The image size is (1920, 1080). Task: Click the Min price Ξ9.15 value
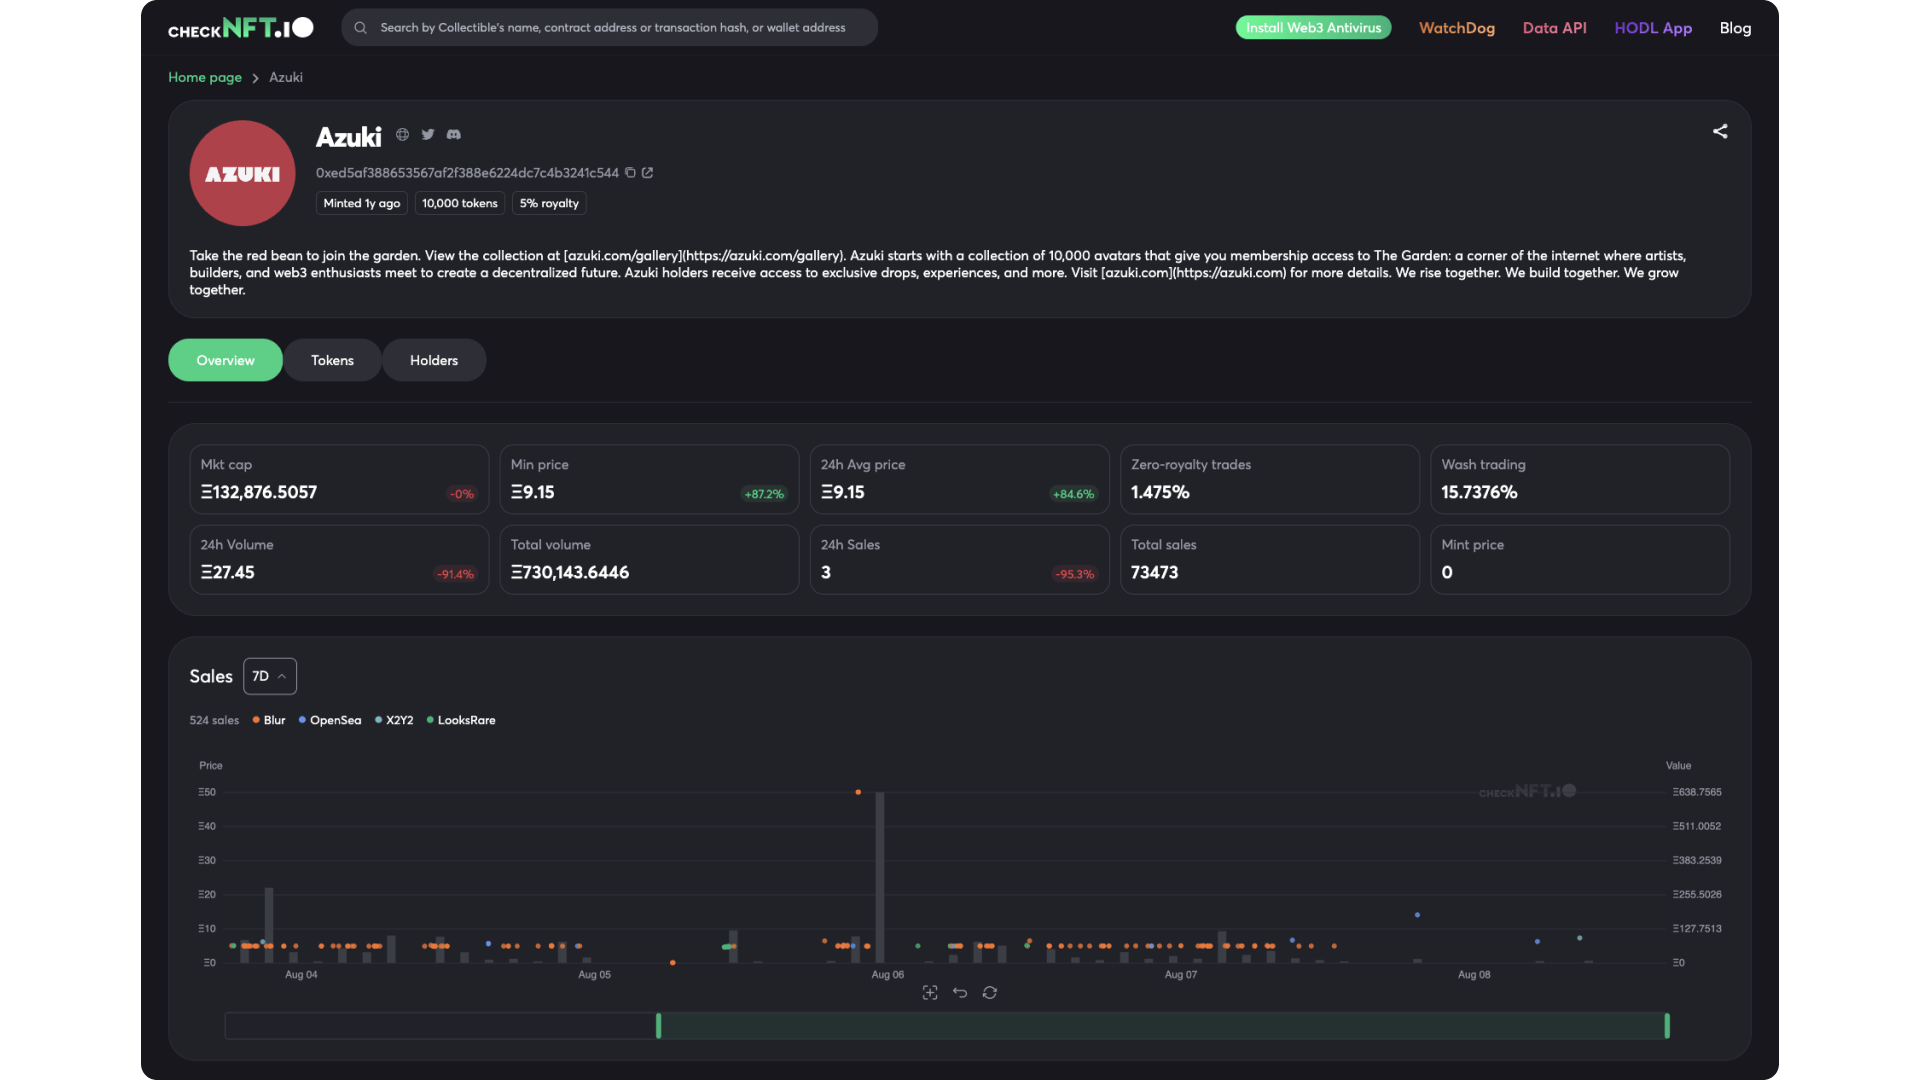533,492
